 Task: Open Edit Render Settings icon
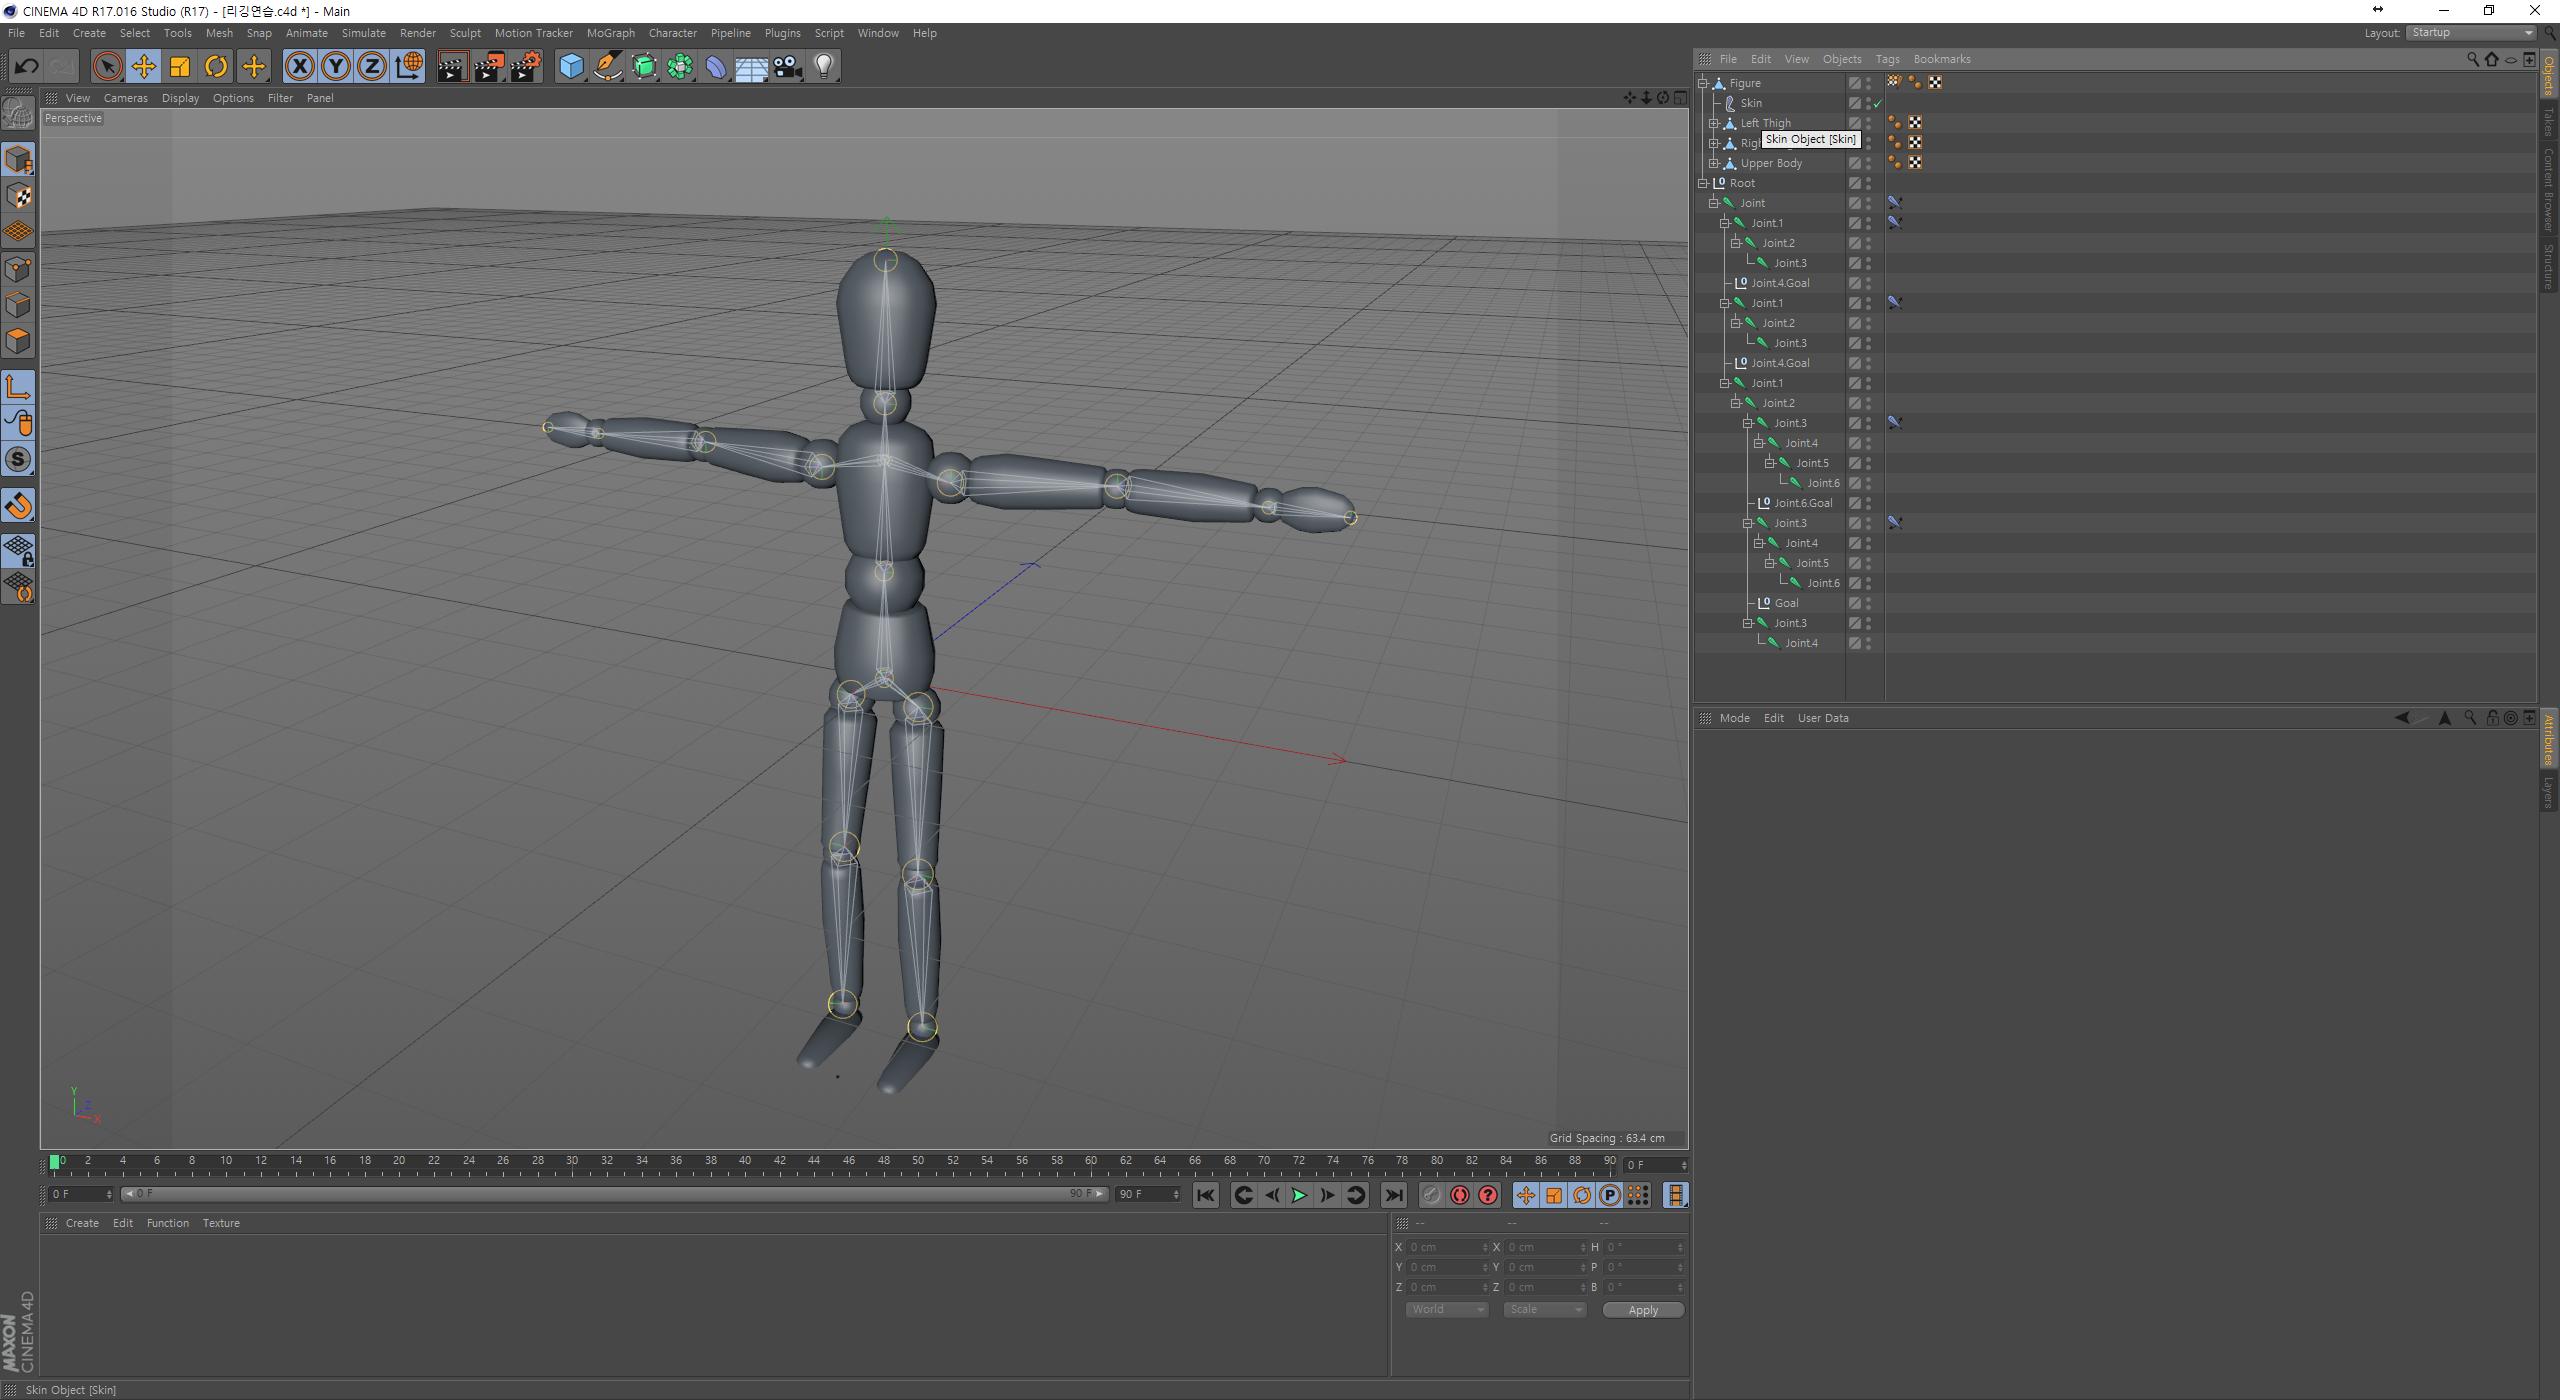click(x=526, y=67)
